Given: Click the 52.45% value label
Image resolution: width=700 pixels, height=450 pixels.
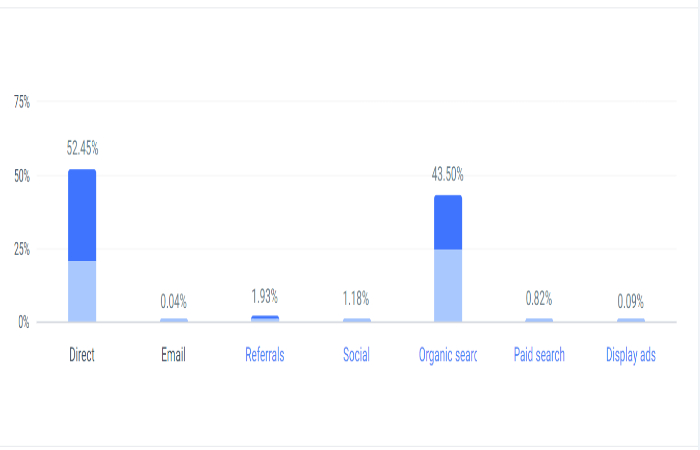Looking at the screenshot, I should click(x=83, y=148).
